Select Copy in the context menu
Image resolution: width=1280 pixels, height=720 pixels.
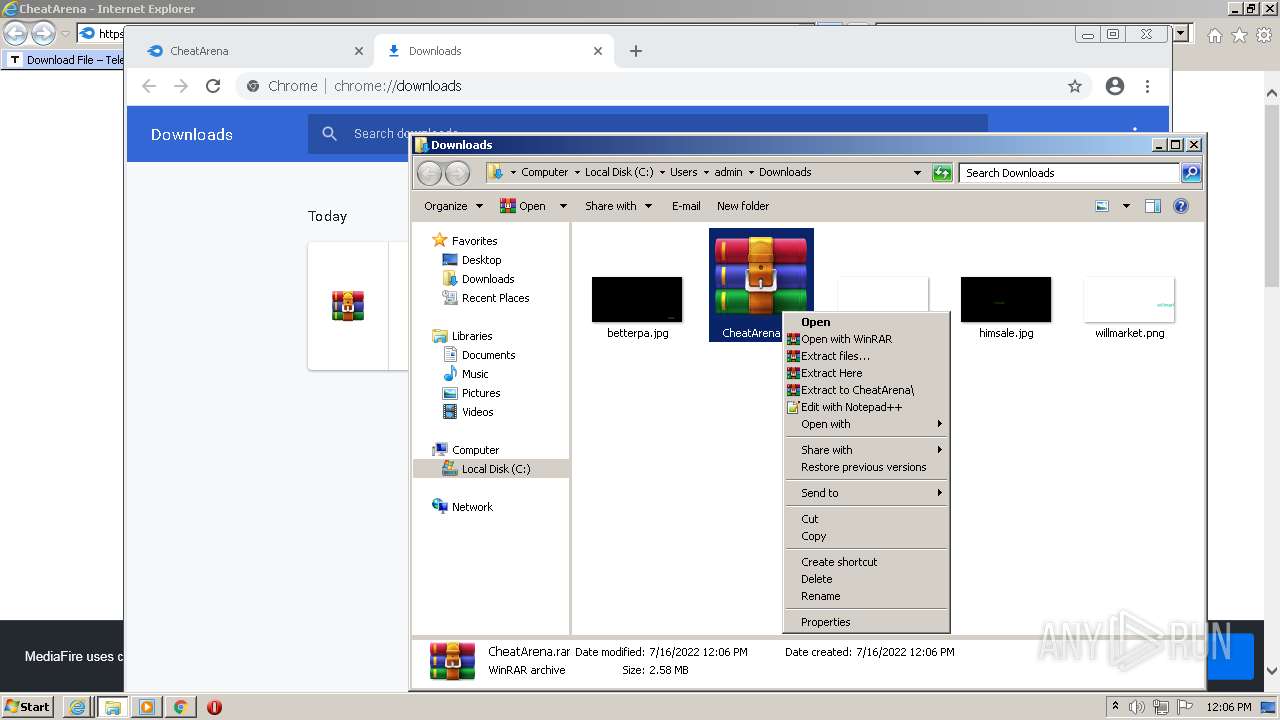[x=866, y=536]
